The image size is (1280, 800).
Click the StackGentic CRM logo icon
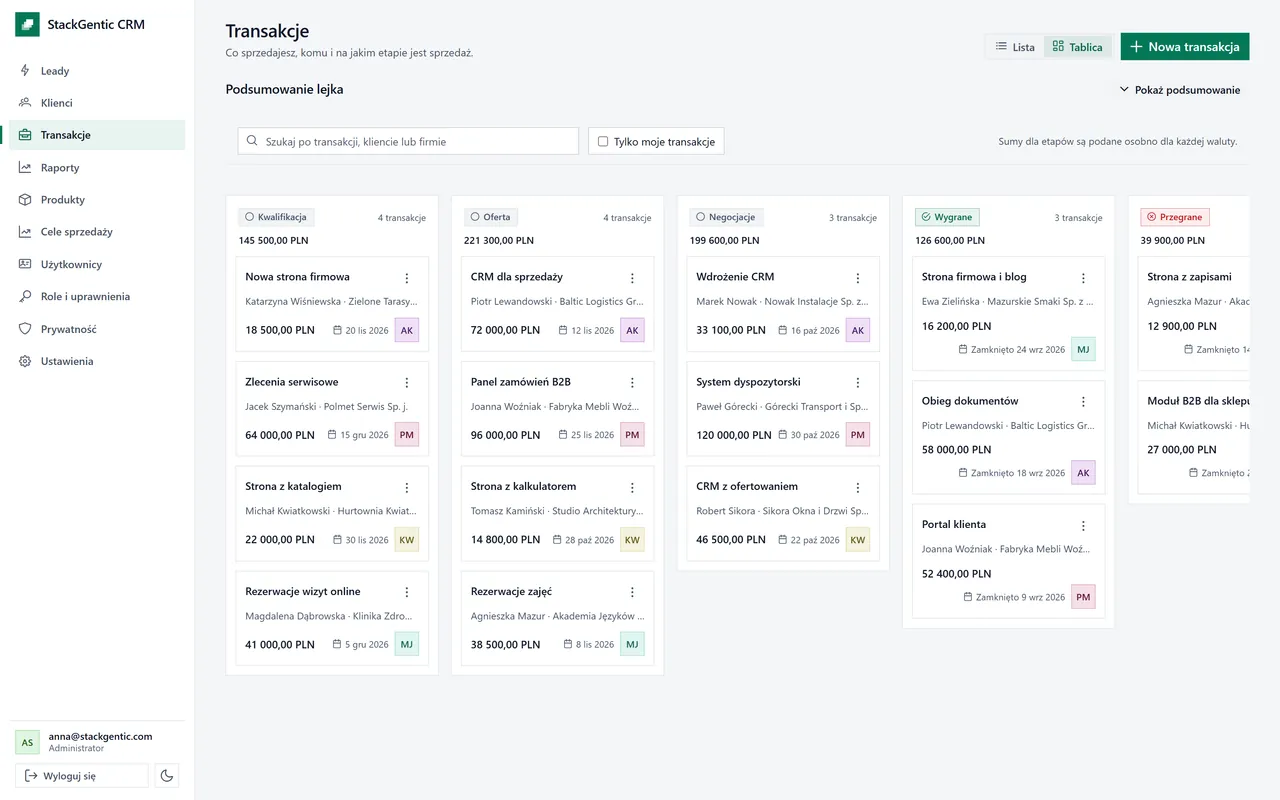click(27, 24)
